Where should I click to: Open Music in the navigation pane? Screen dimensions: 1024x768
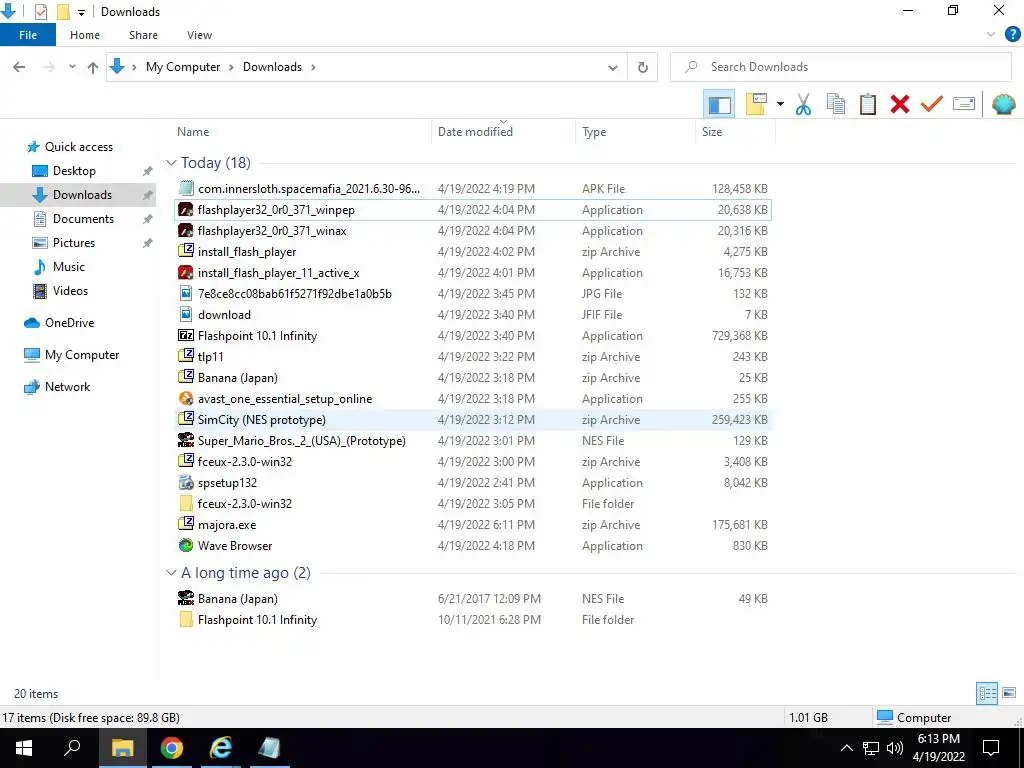[x=69, y=267]
